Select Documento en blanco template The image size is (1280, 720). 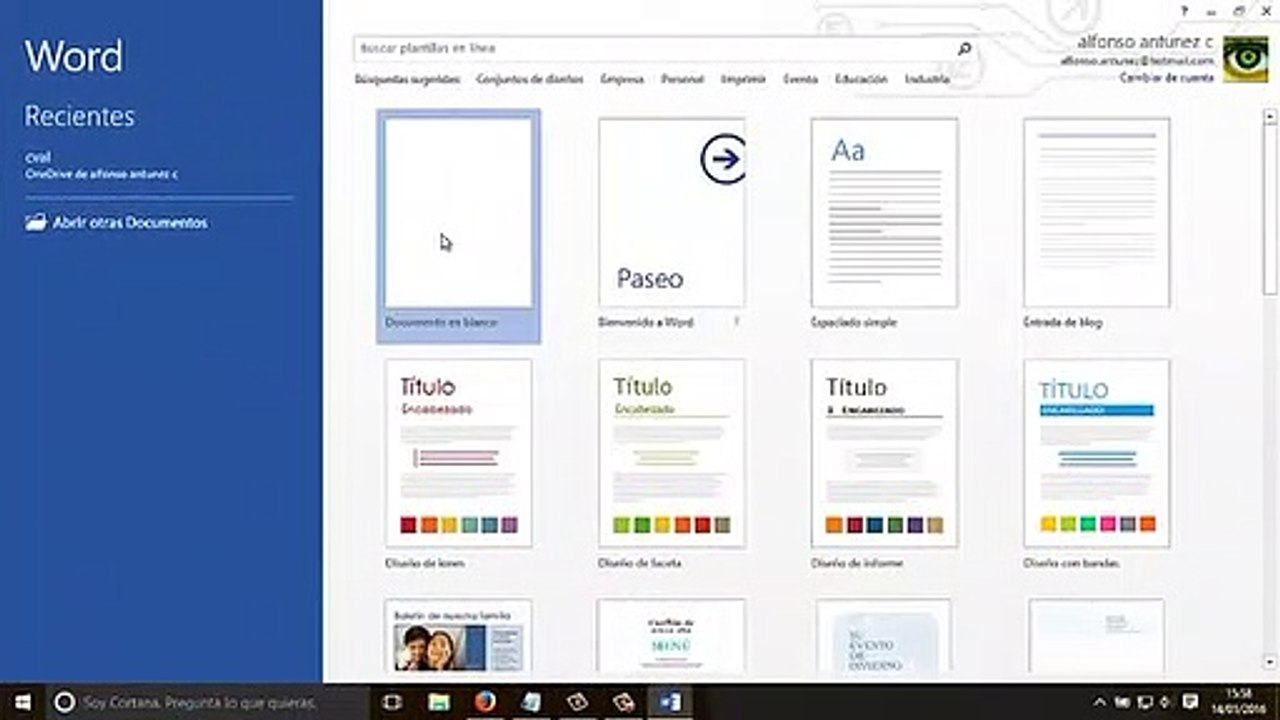[458, 226]
